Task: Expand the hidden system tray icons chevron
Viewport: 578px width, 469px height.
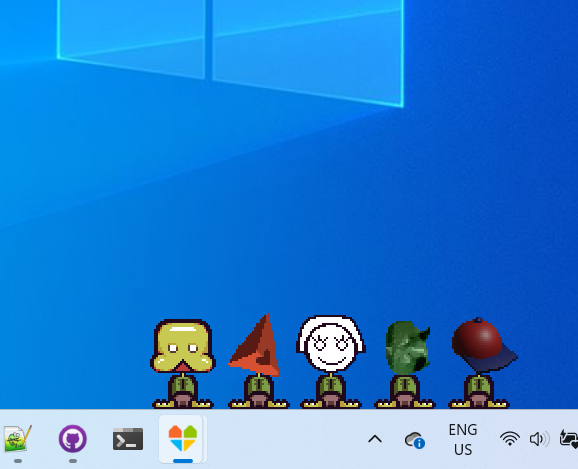Action: [x=375, y=439]
